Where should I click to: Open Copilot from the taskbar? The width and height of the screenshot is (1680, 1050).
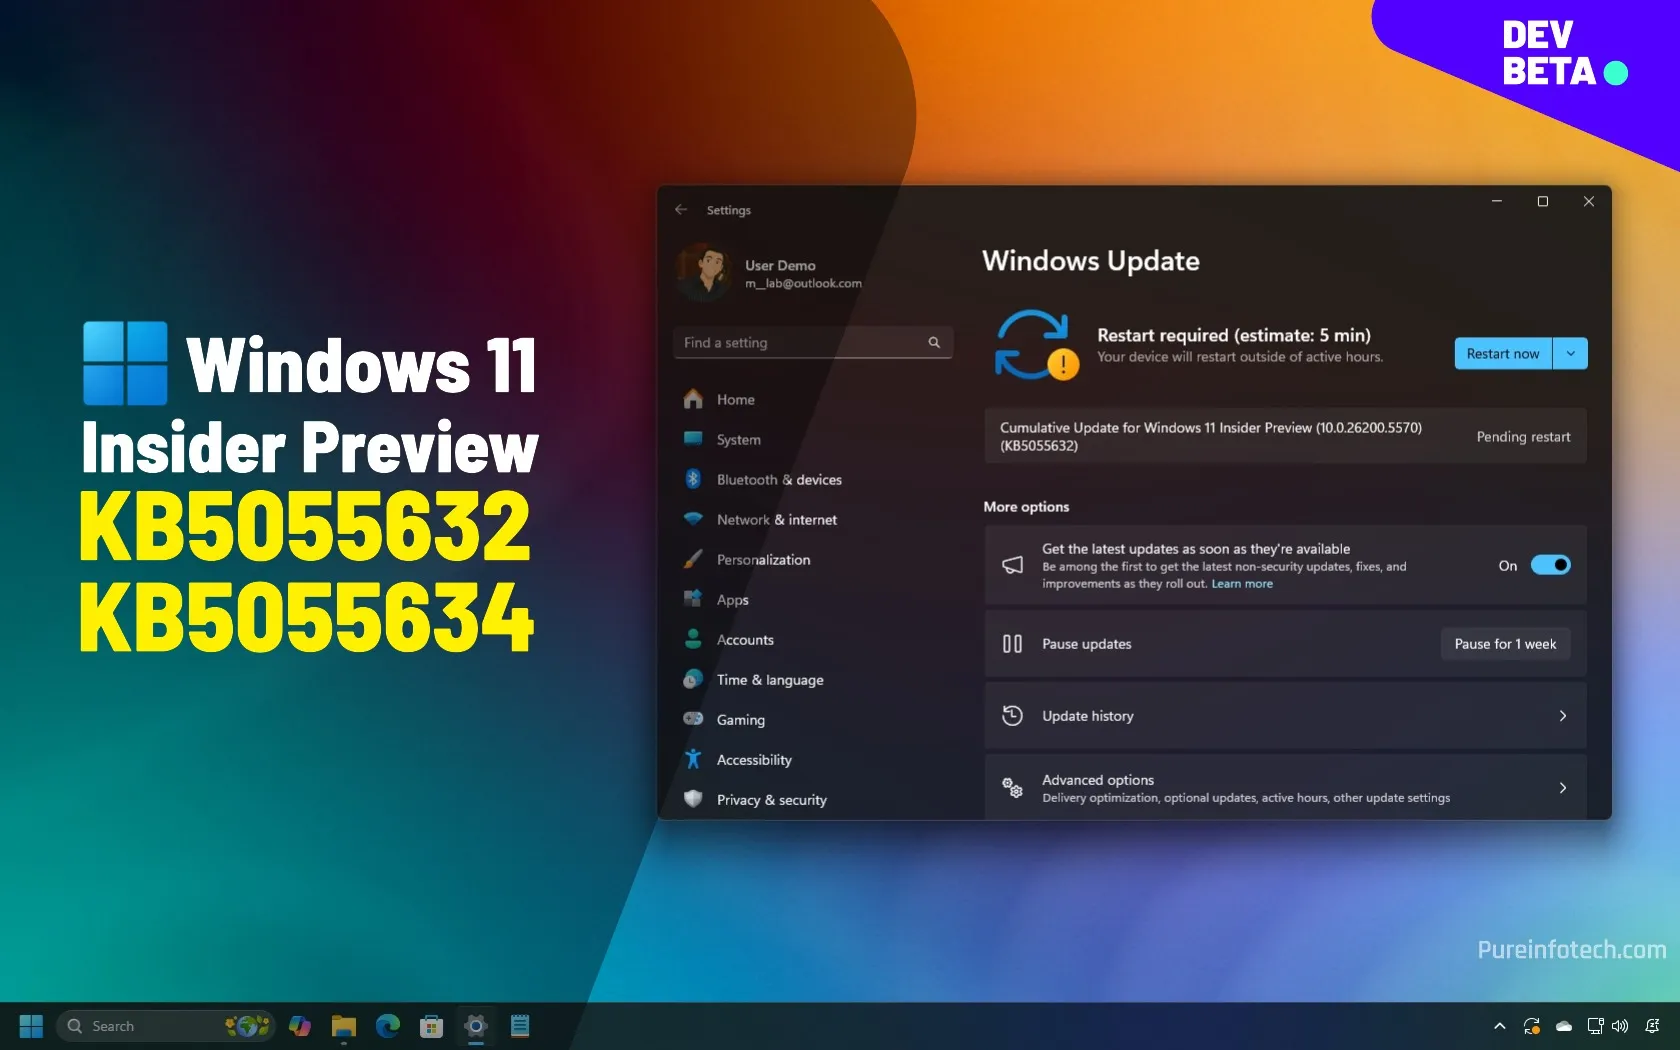(x=299, y=1026)
